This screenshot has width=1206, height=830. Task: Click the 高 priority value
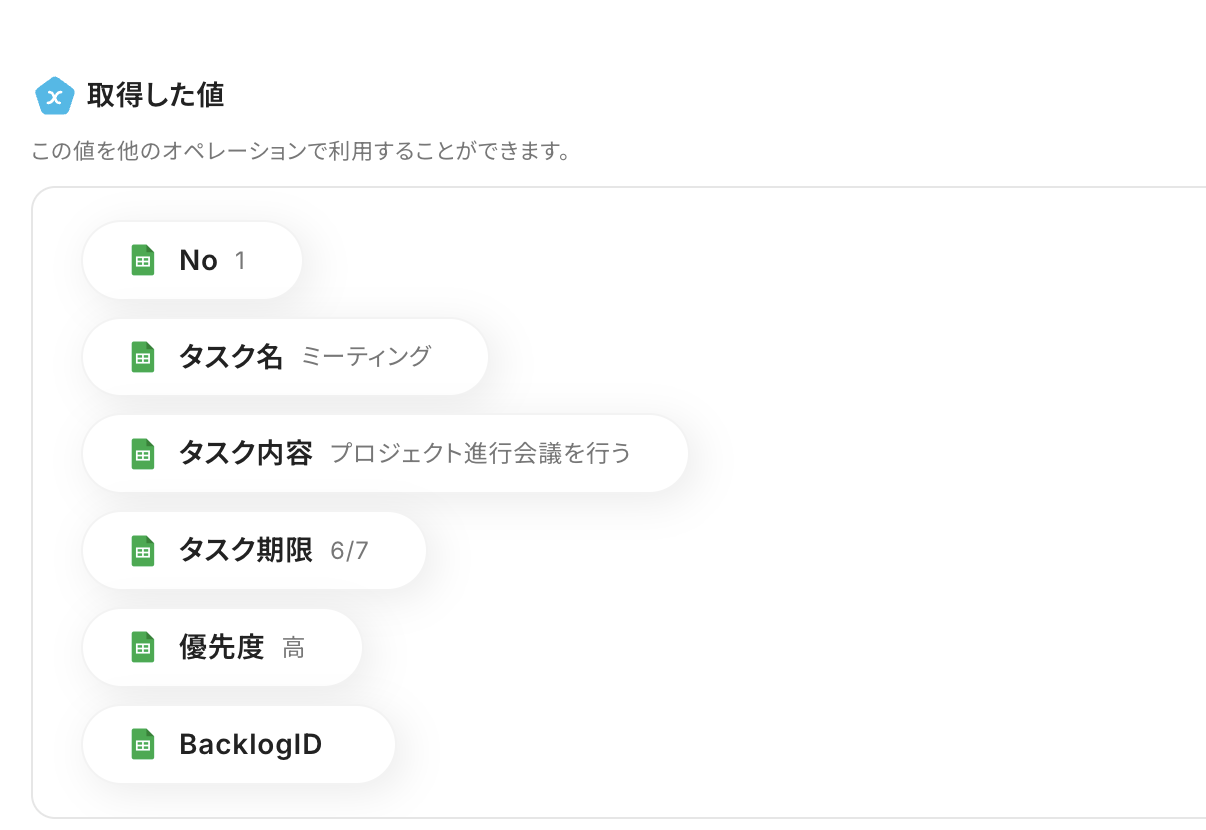click(x=293, y=648)
